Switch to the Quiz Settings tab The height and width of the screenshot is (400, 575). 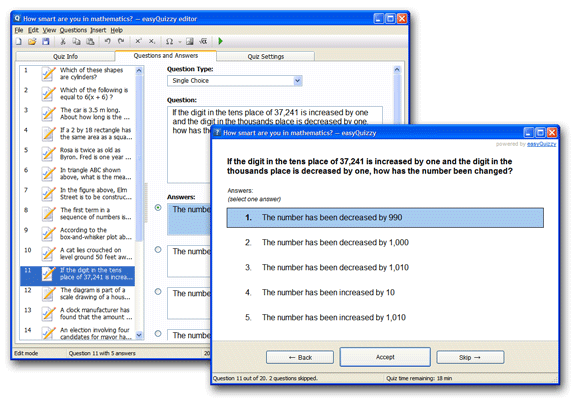(x=265, y=56)
